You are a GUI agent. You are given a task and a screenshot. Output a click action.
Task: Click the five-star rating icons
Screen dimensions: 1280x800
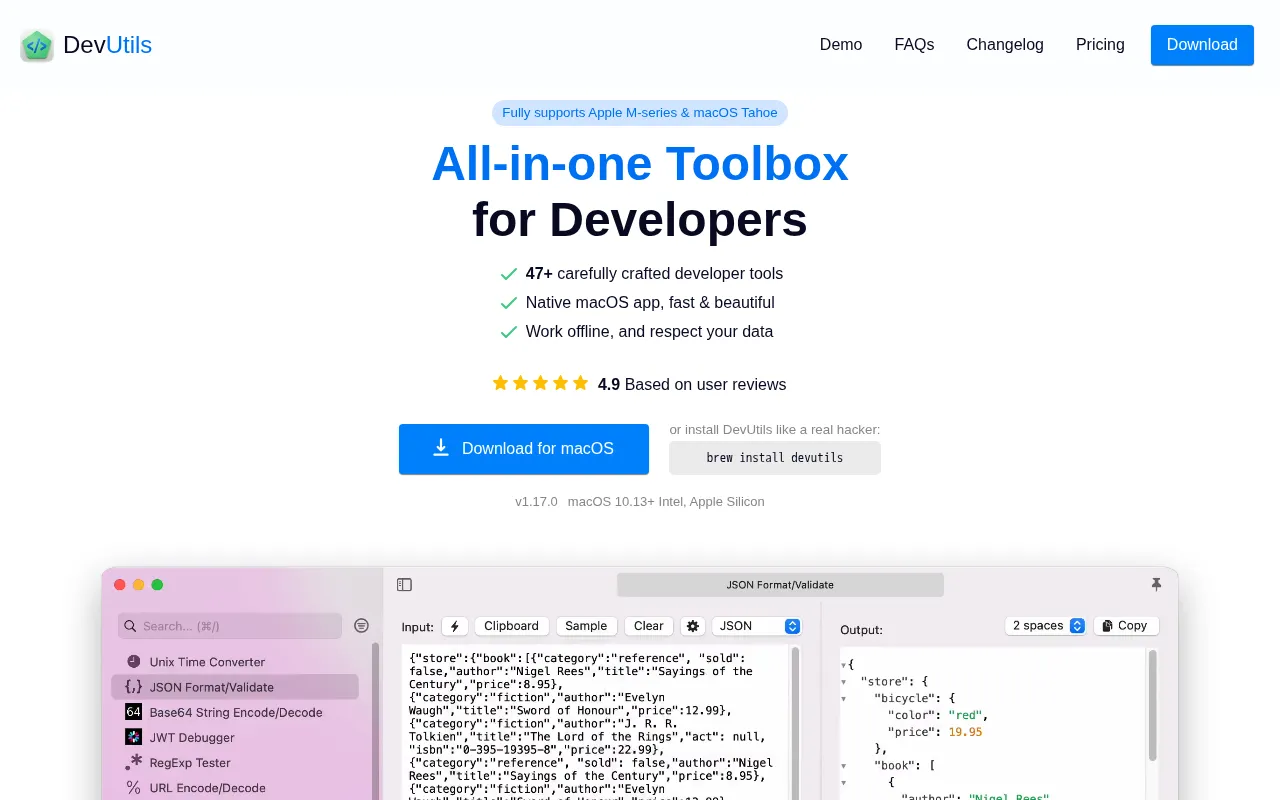tap(540, 383)
